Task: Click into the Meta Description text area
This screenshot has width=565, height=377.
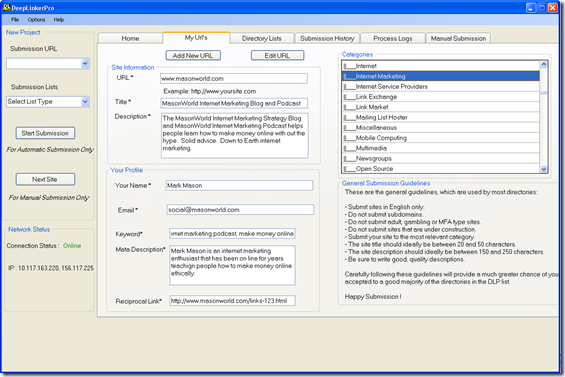Action: tap(232, 265)
